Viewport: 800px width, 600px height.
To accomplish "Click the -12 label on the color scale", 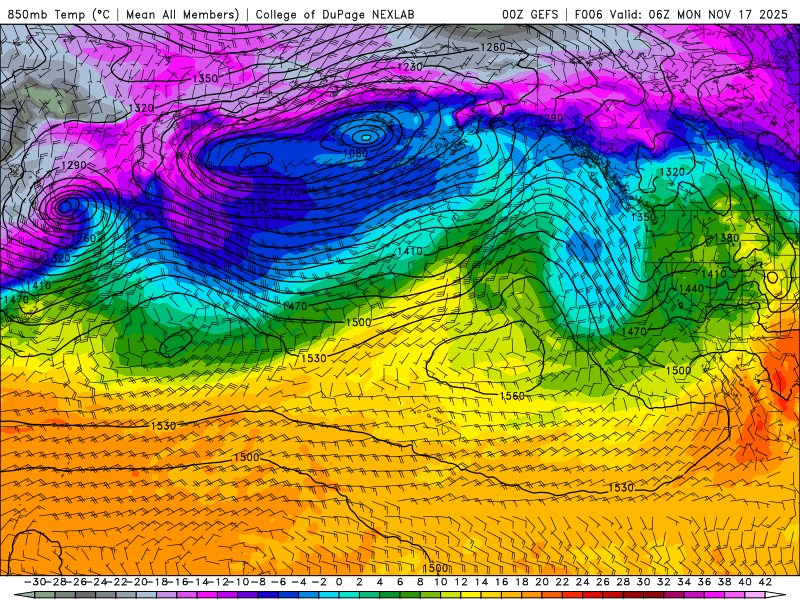I will pos(218,582).
